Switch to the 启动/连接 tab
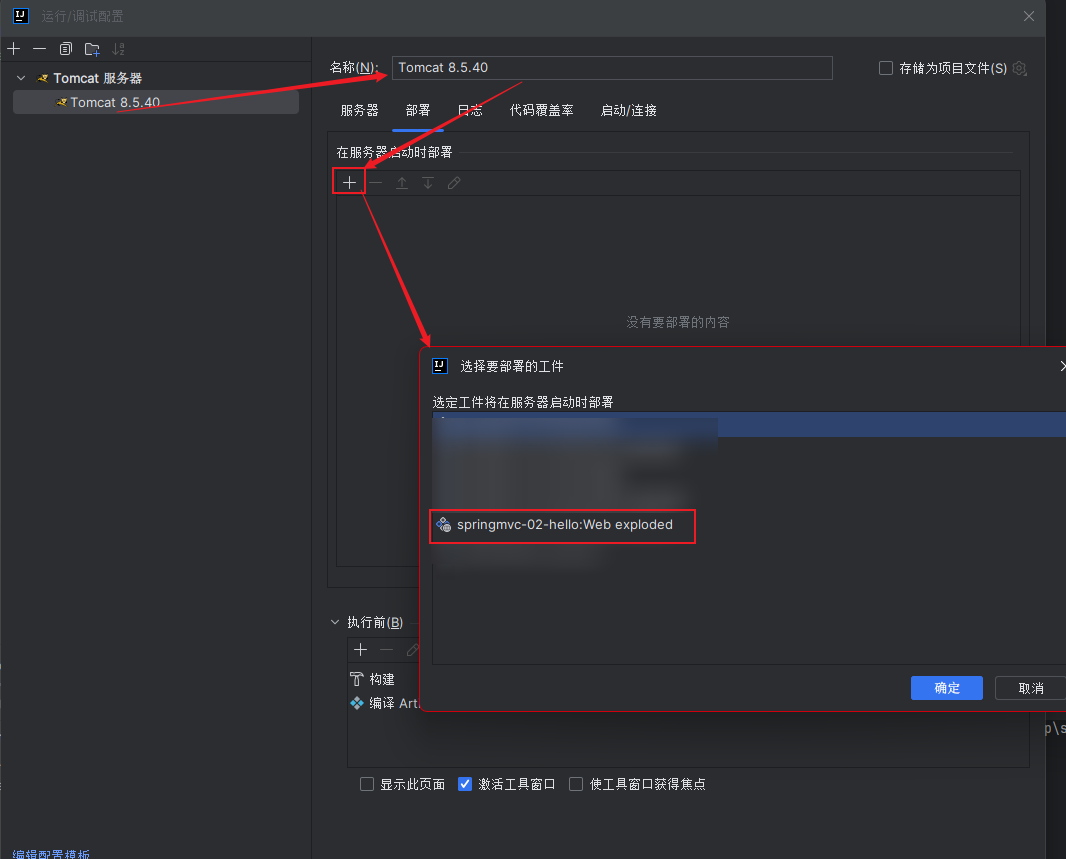 [628, 110]
